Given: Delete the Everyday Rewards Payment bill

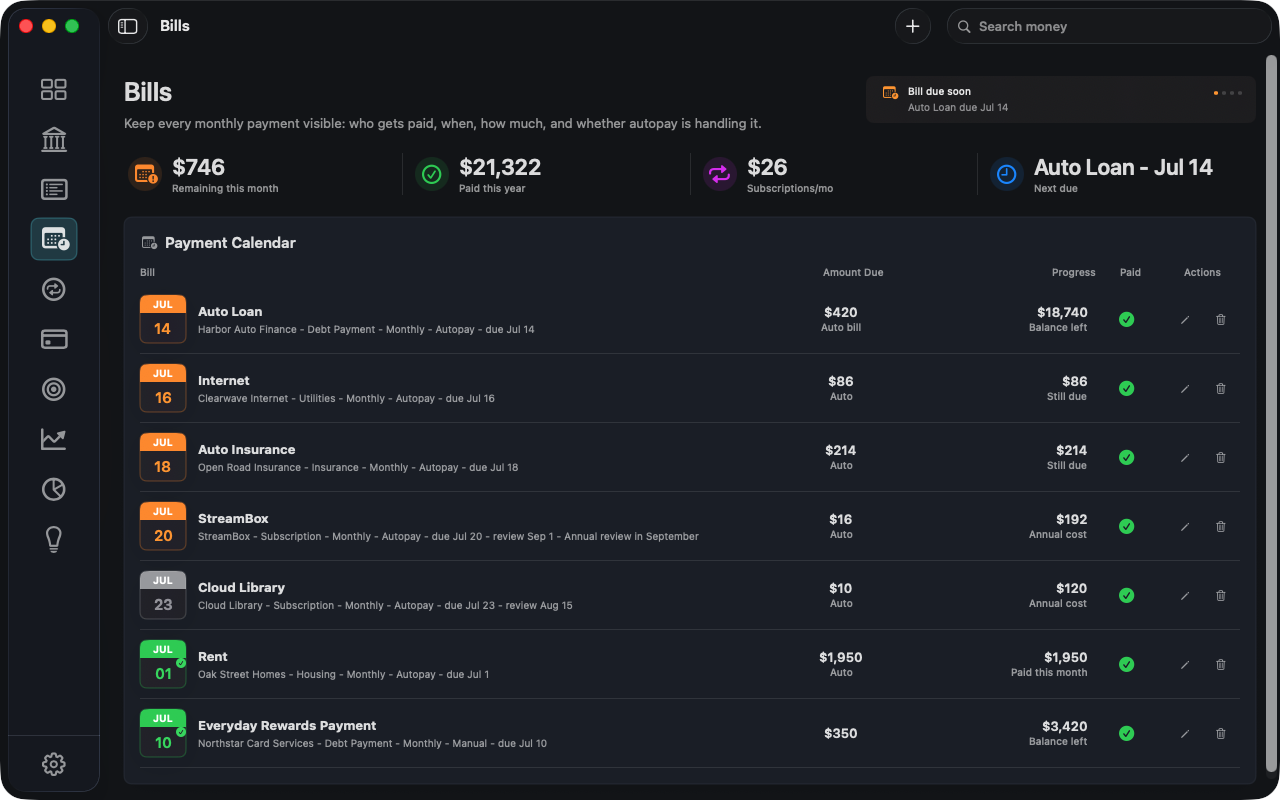Looking at the screenshot, I should (1220, 734).
